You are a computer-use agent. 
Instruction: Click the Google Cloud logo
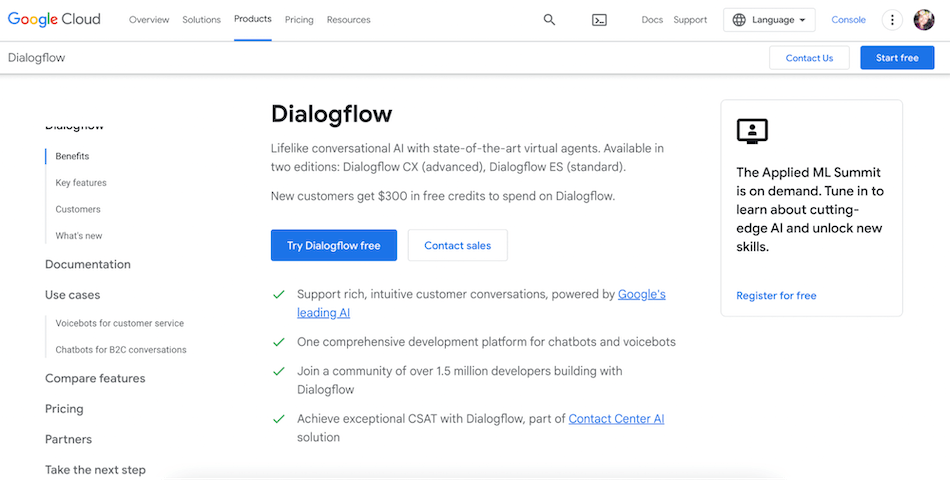(x=54, y=19)
